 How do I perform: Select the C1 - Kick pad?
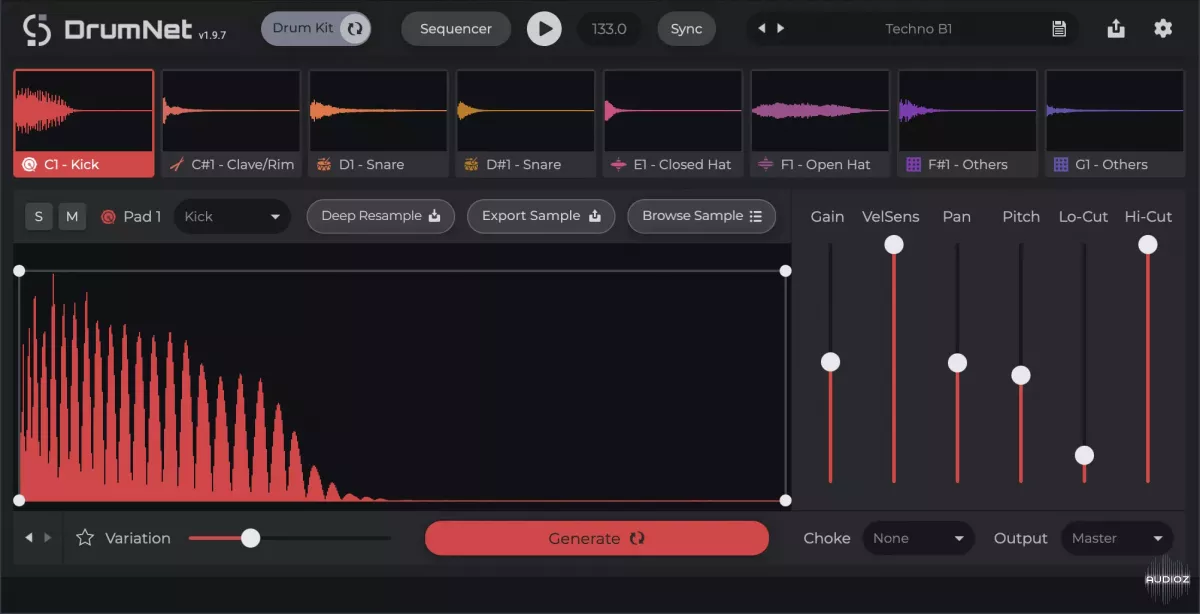[x=84, y=123]
